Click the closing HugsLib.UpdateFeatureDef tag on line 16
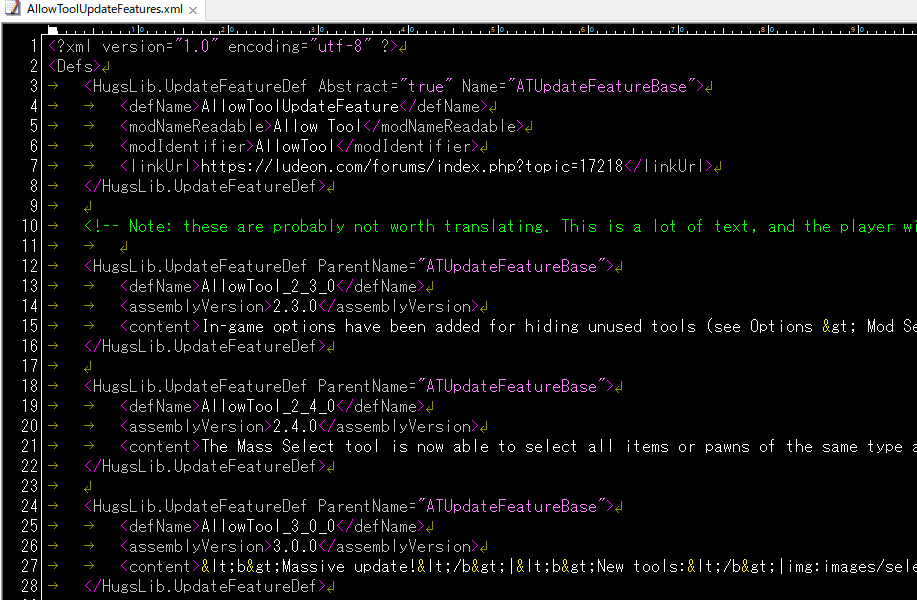The width and height of the screenshot is (917, 600). coord(205,346)
